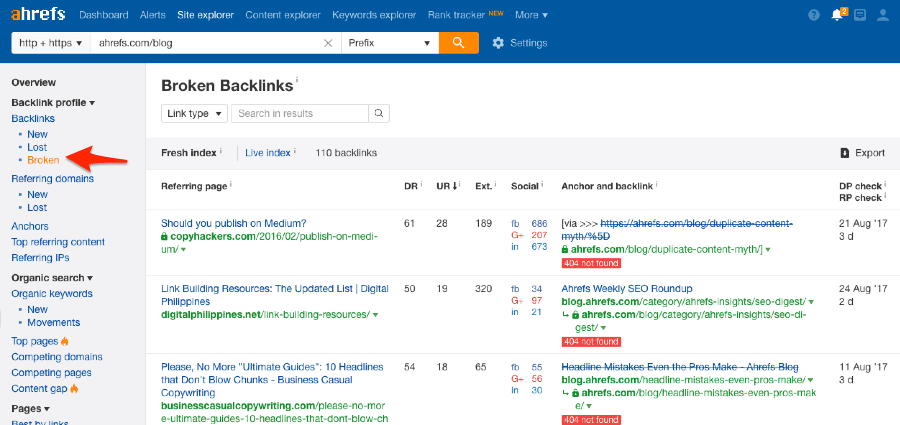Click the help question mark icon
This screenshot has height=425, width=900.
coord(813,15)
